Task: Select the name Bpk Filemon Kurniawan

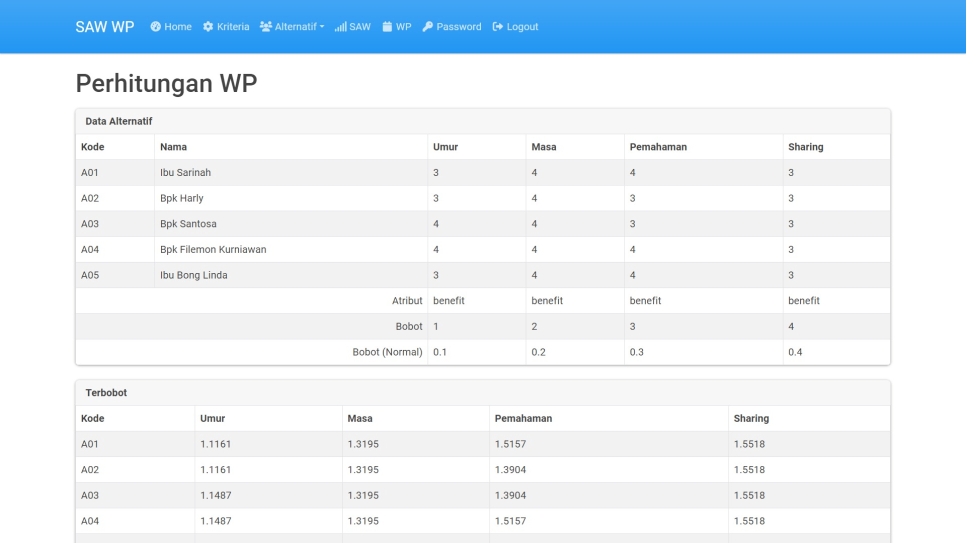Action: pyautogui.click(x=213, y=250)
